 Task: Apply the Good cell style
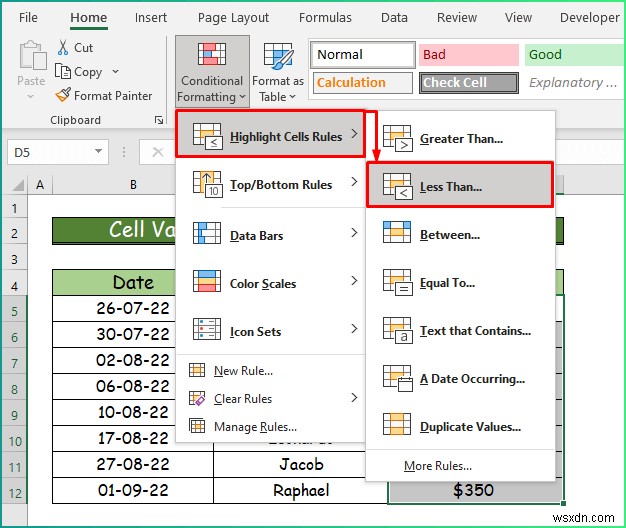pyautogui.click(x=575, y=55)
